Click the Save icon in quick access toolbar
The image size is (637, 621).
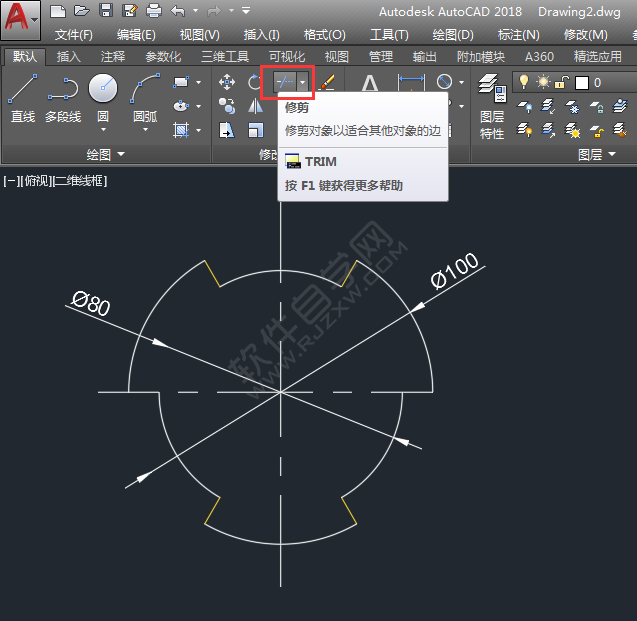[x=105, y=11]
